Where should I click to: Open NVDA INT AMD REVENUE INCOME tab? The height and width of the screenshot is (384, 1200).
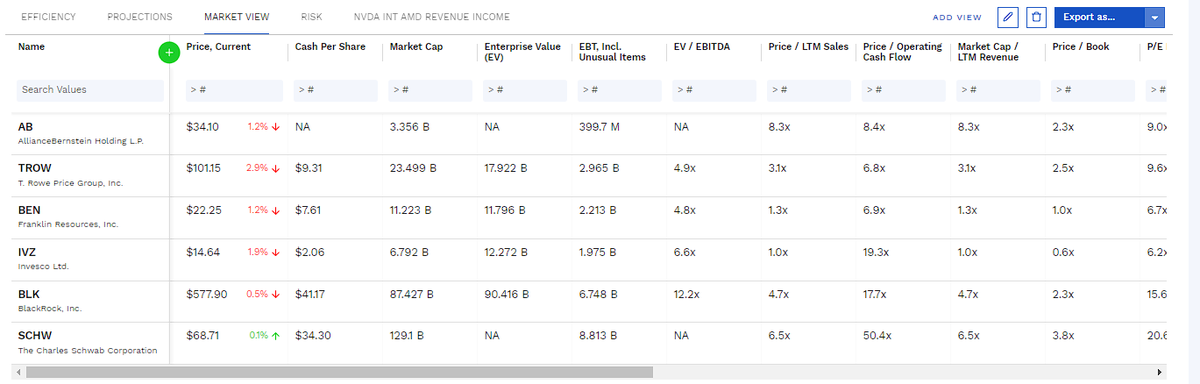431,17
